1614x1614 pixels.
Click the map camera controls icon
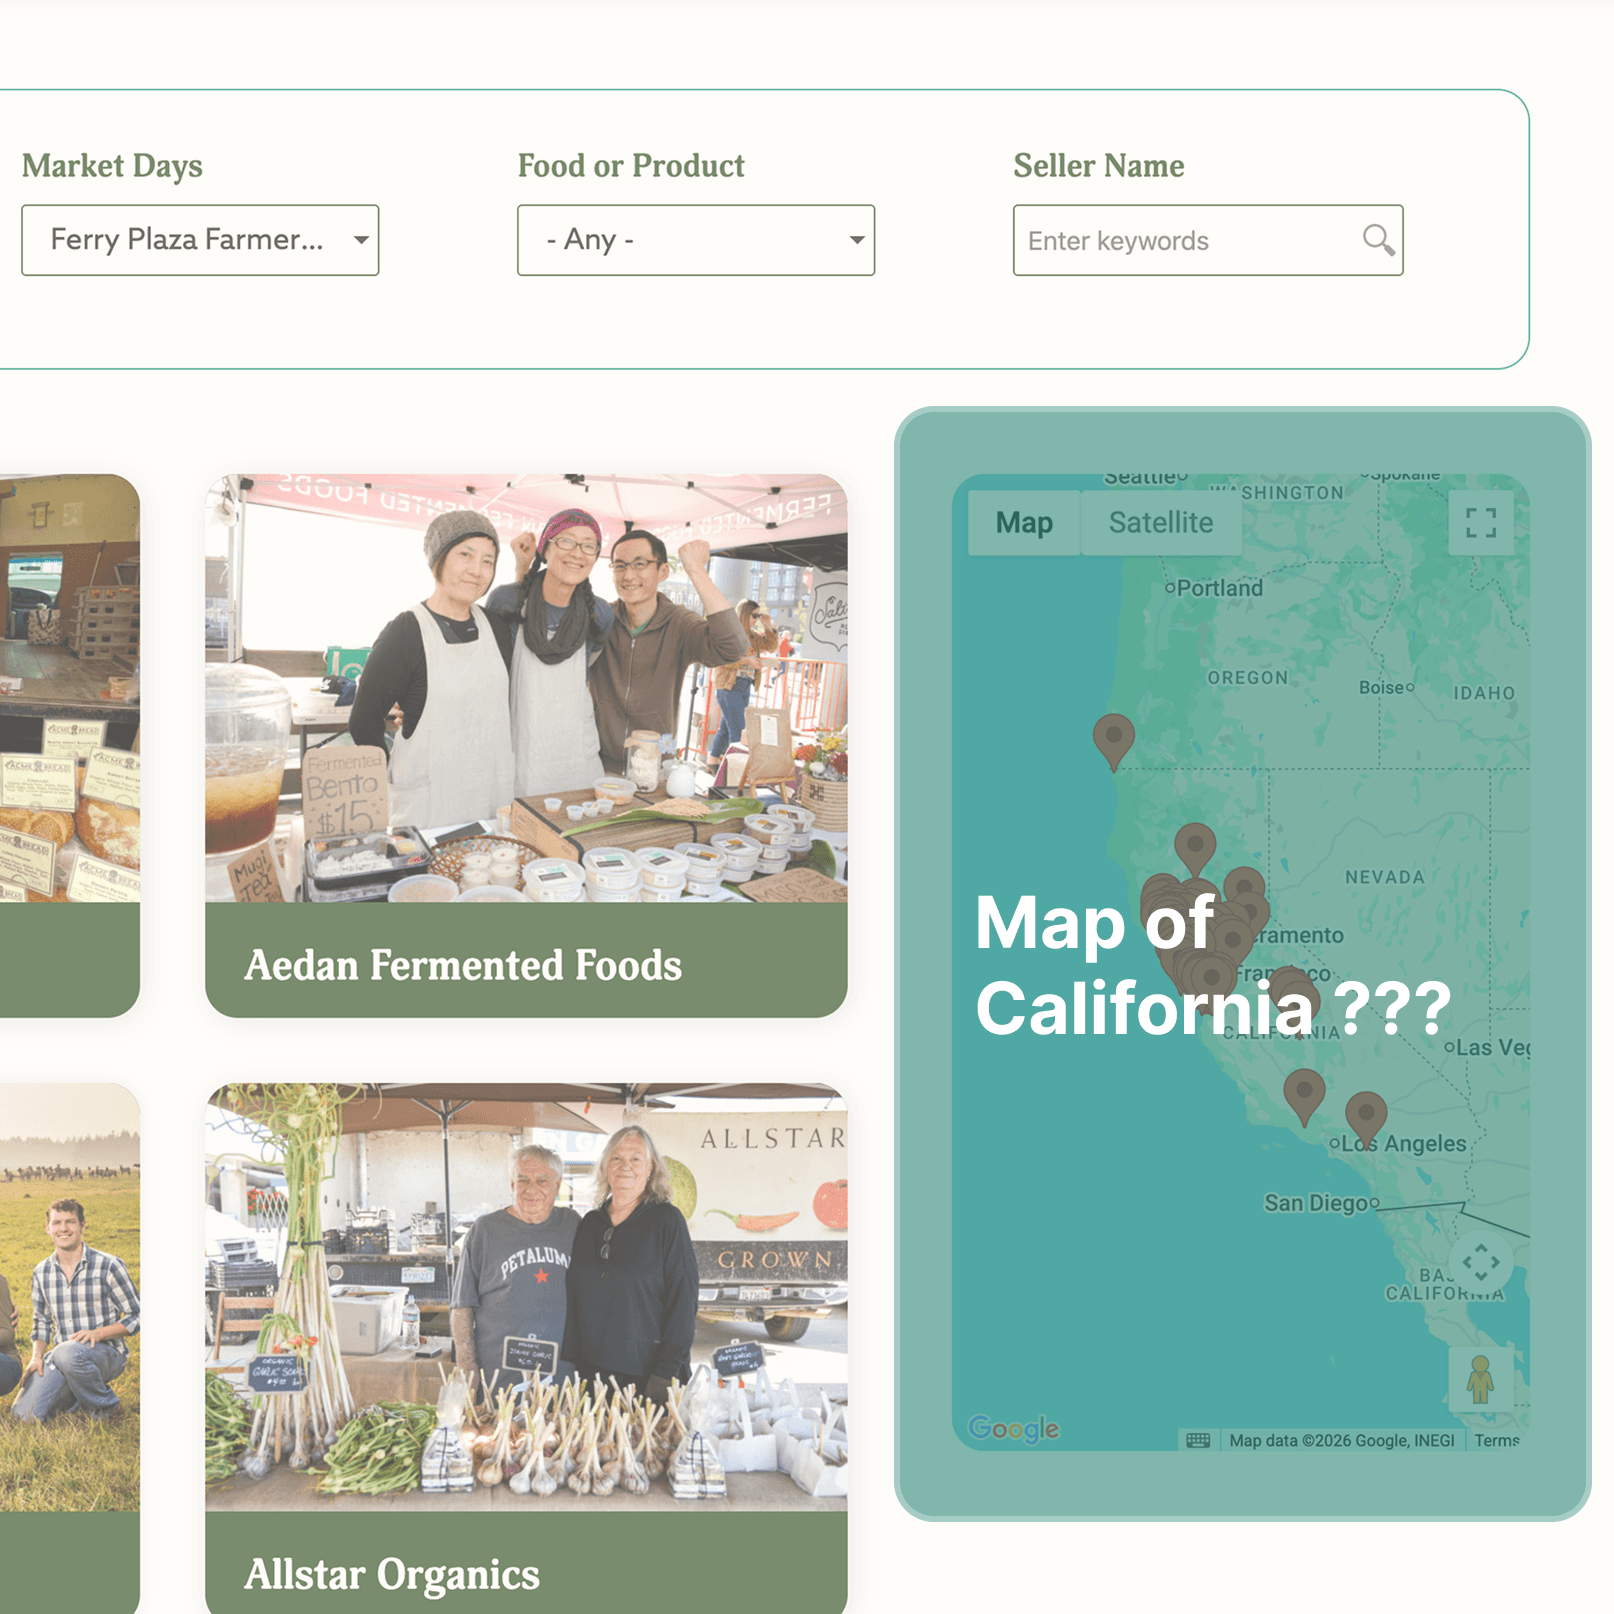click(1480, 1262)
